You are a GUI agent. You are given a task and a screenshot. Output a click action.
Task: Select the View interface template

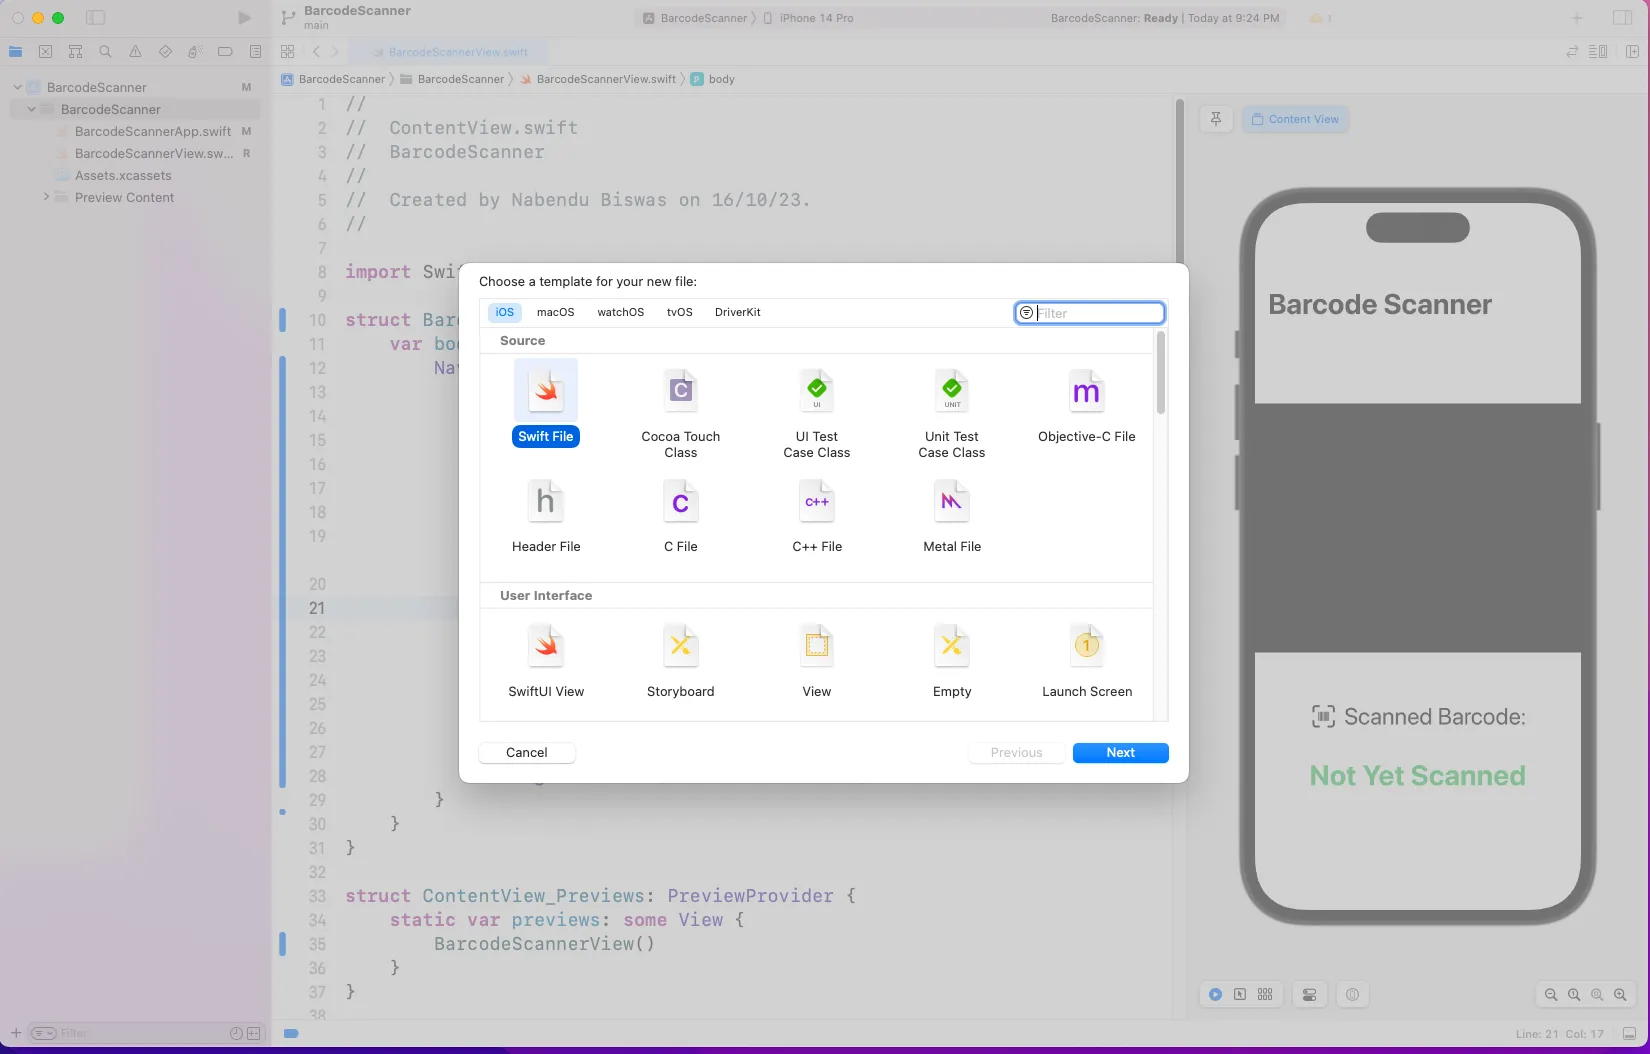[x=817, y=661]
